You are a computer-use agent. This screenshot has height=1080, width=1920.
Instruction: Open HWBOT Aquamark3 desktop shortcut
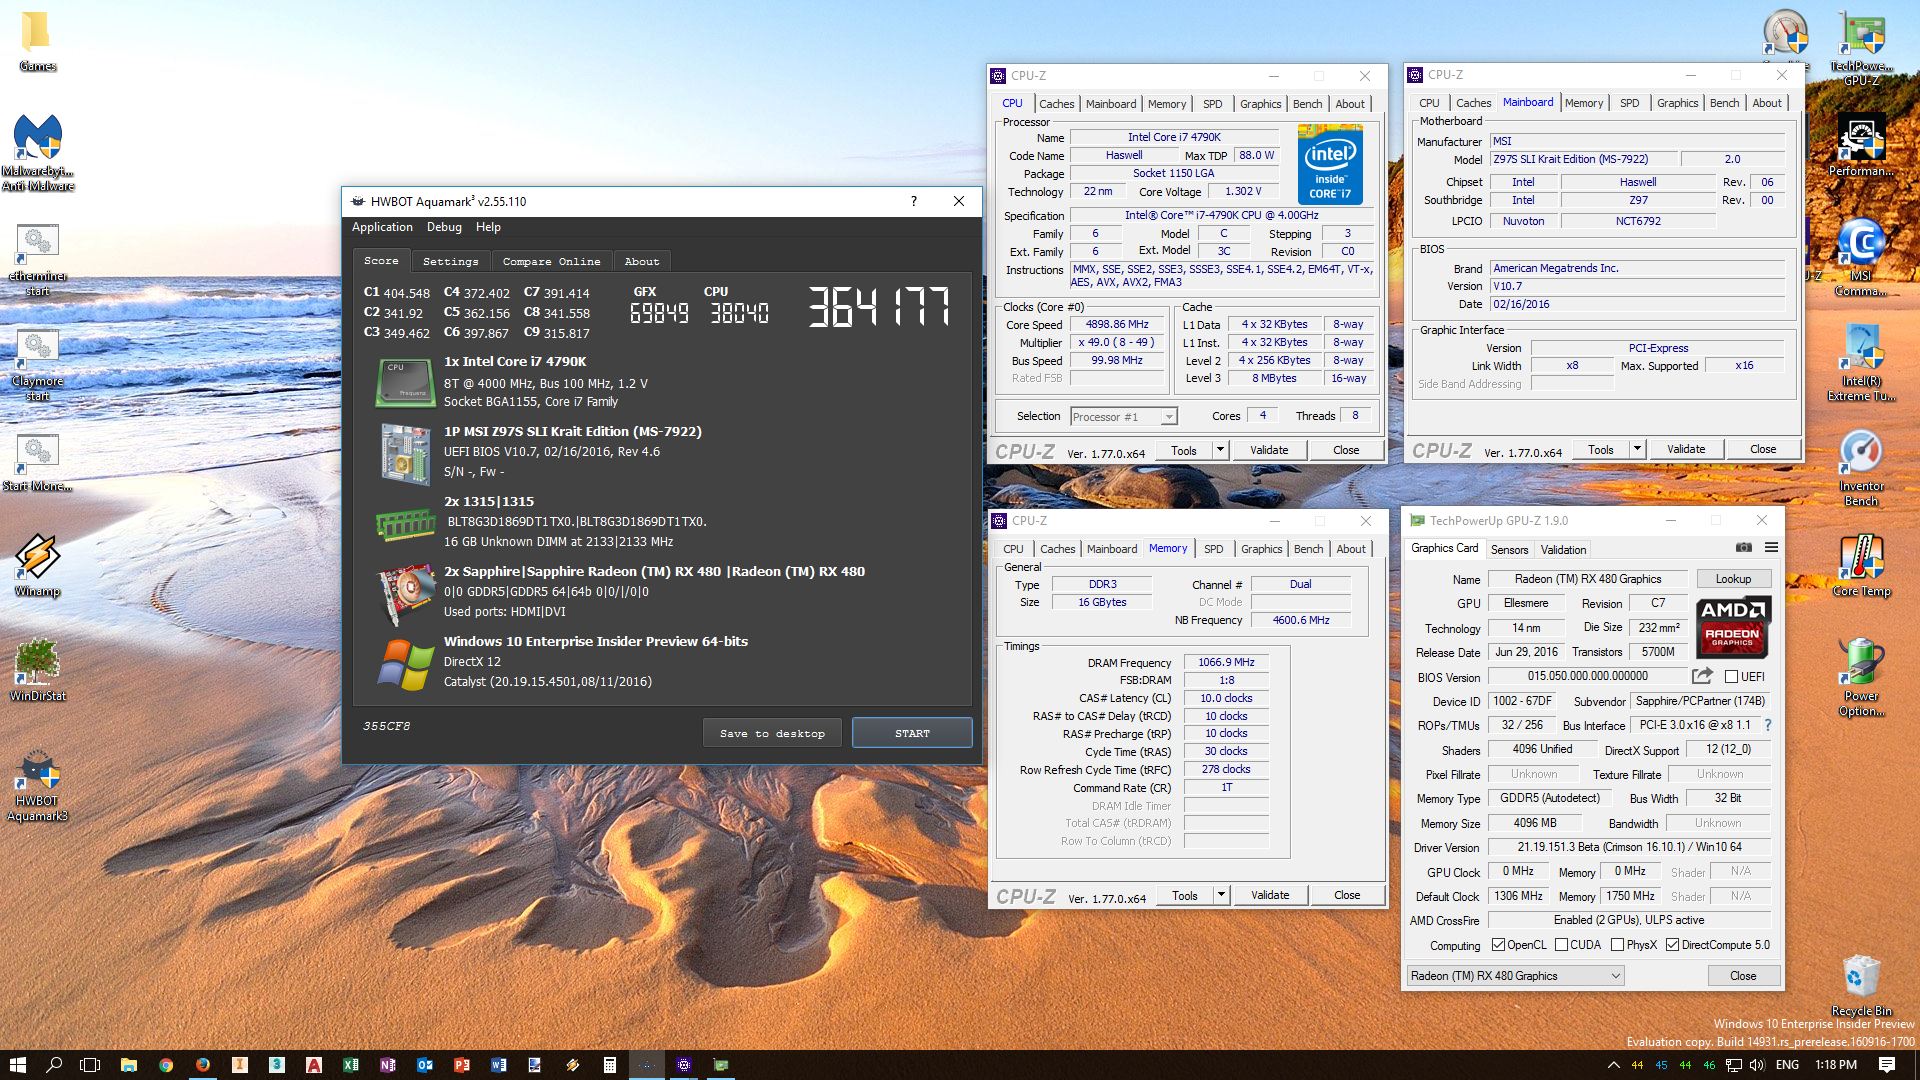[x=37, y=787]
